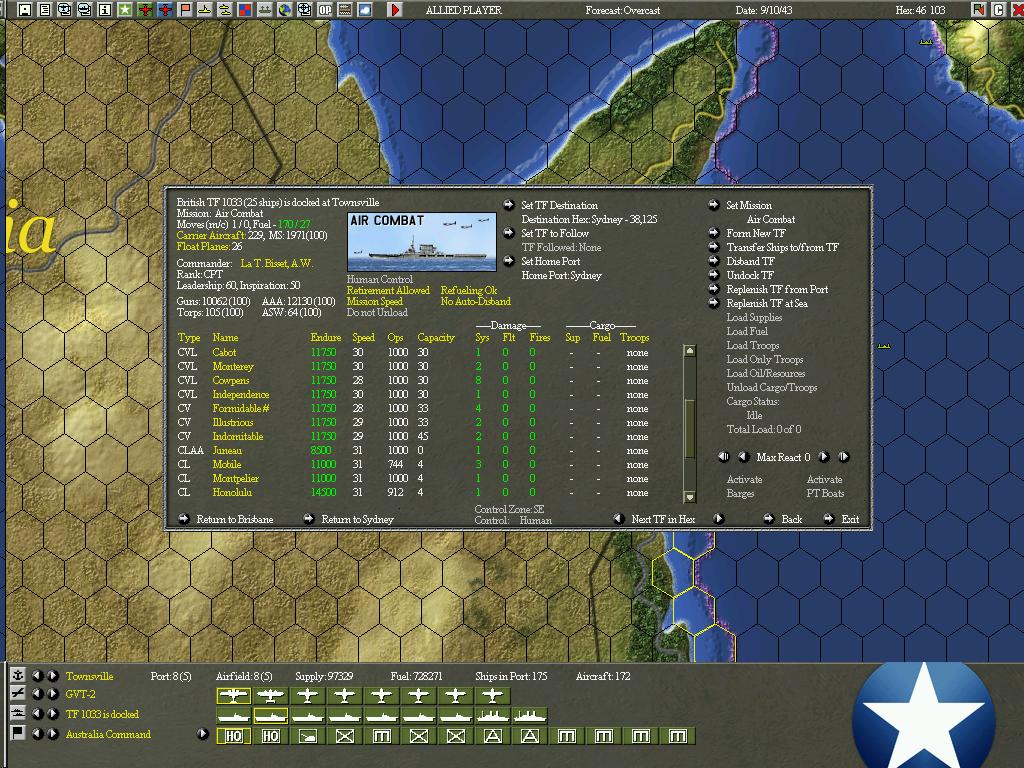
Task: Toggle Retirement Allowed setting
Action: pyautogui.click(x=388, y=290)
